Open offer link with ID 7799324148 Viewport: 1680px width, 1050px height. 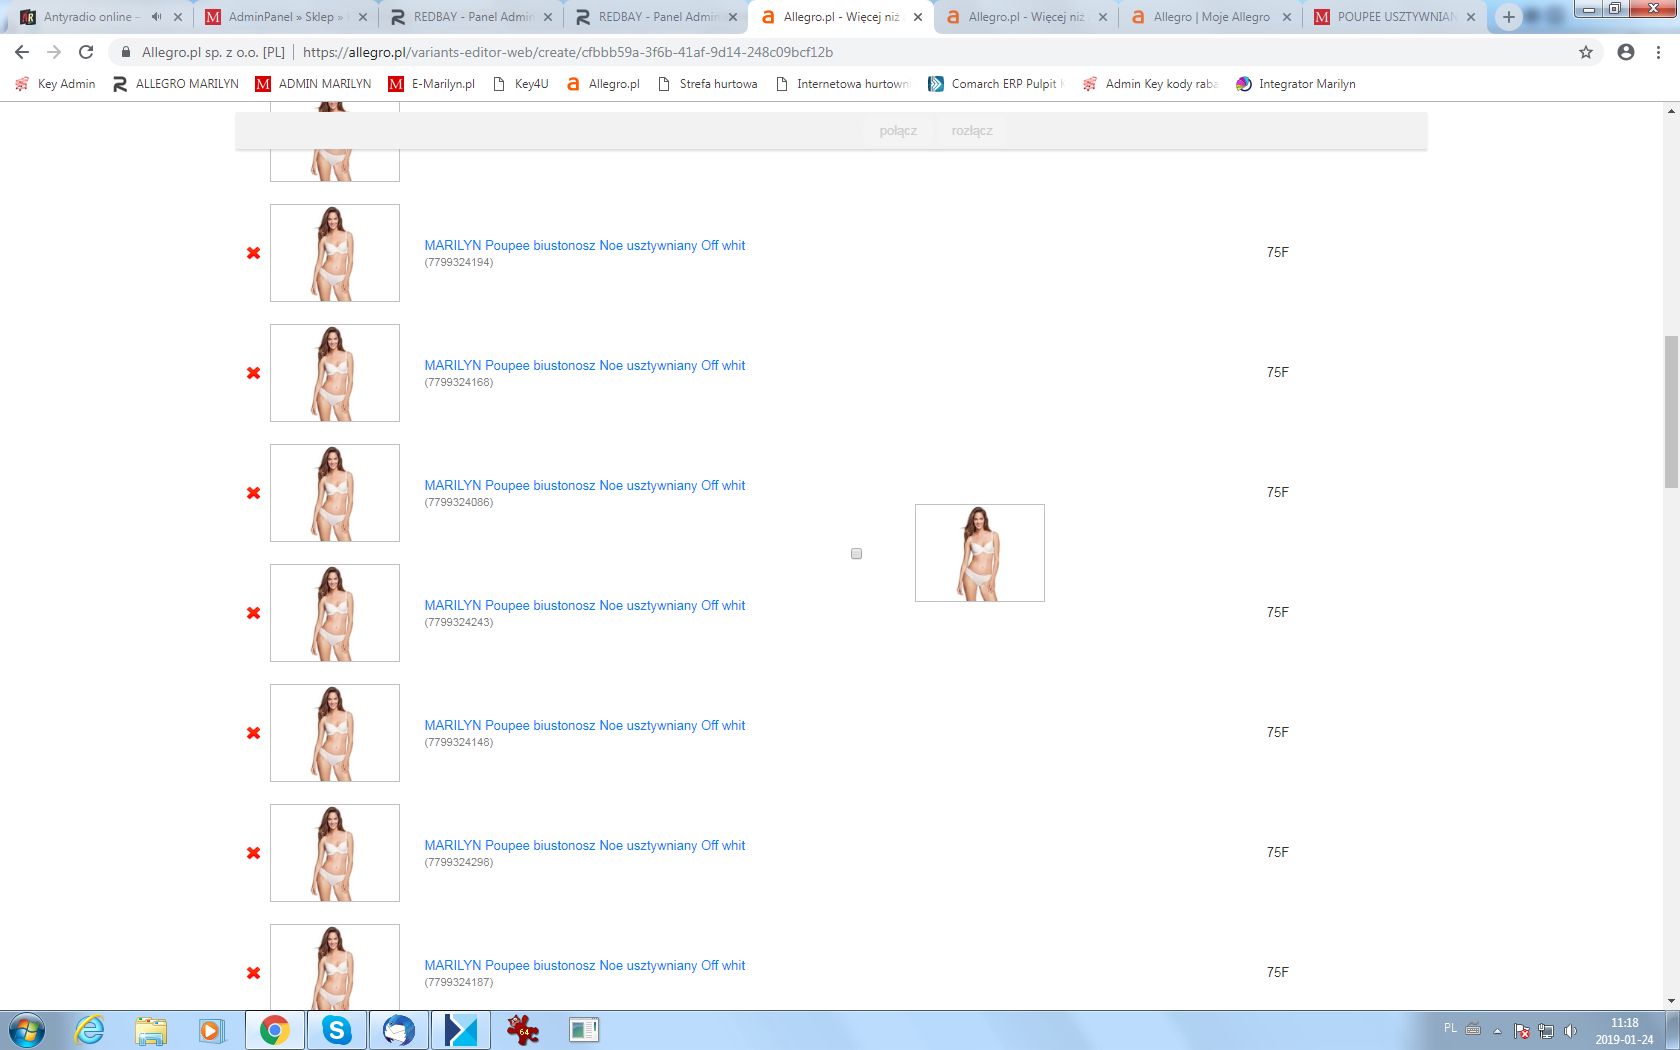(584, 725)
